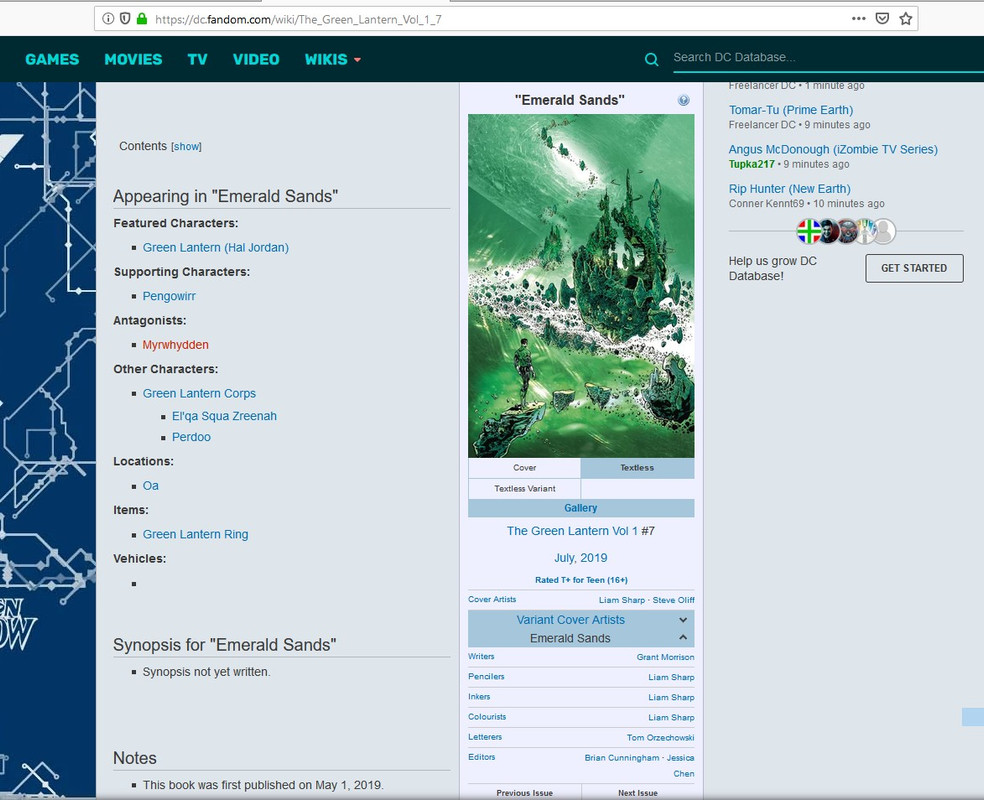Viewport: 984px width, 800px height.
Task: Open the Inkers credit label
Action: pyautogui.click(x=479, y=696)
